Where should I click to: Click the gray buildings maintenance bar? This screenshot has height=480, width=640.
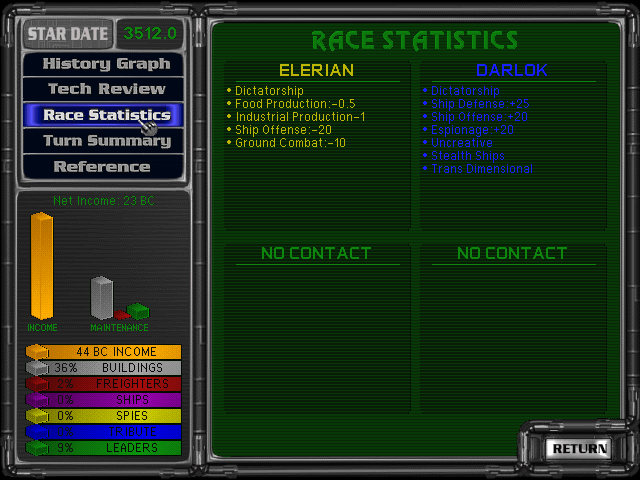point(102,298)
